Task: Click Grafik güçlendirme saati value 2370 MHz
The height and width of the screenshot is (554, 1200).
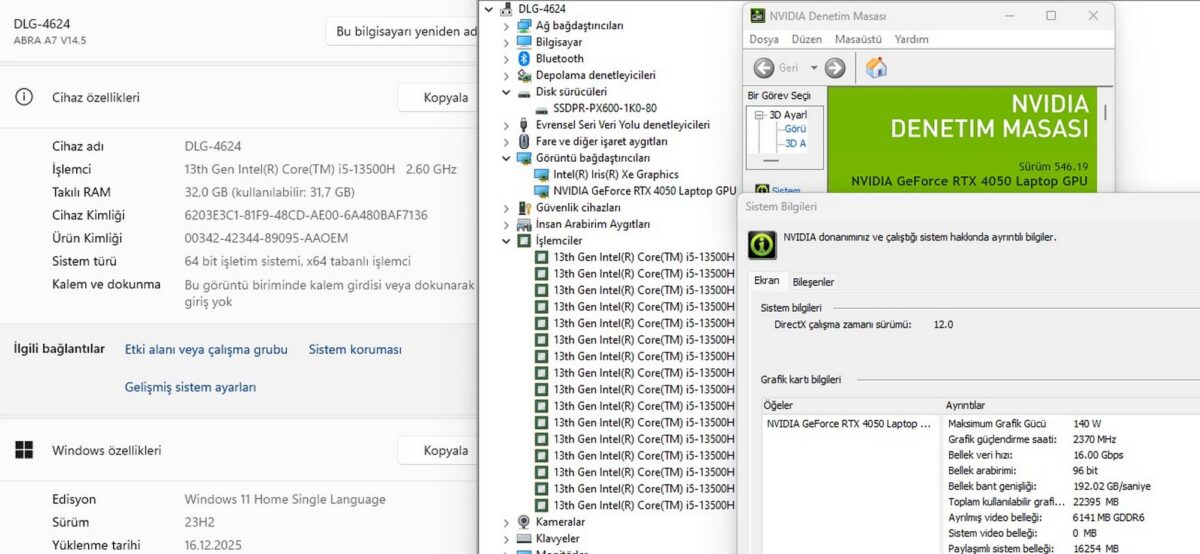Action: coord(1095,439)
